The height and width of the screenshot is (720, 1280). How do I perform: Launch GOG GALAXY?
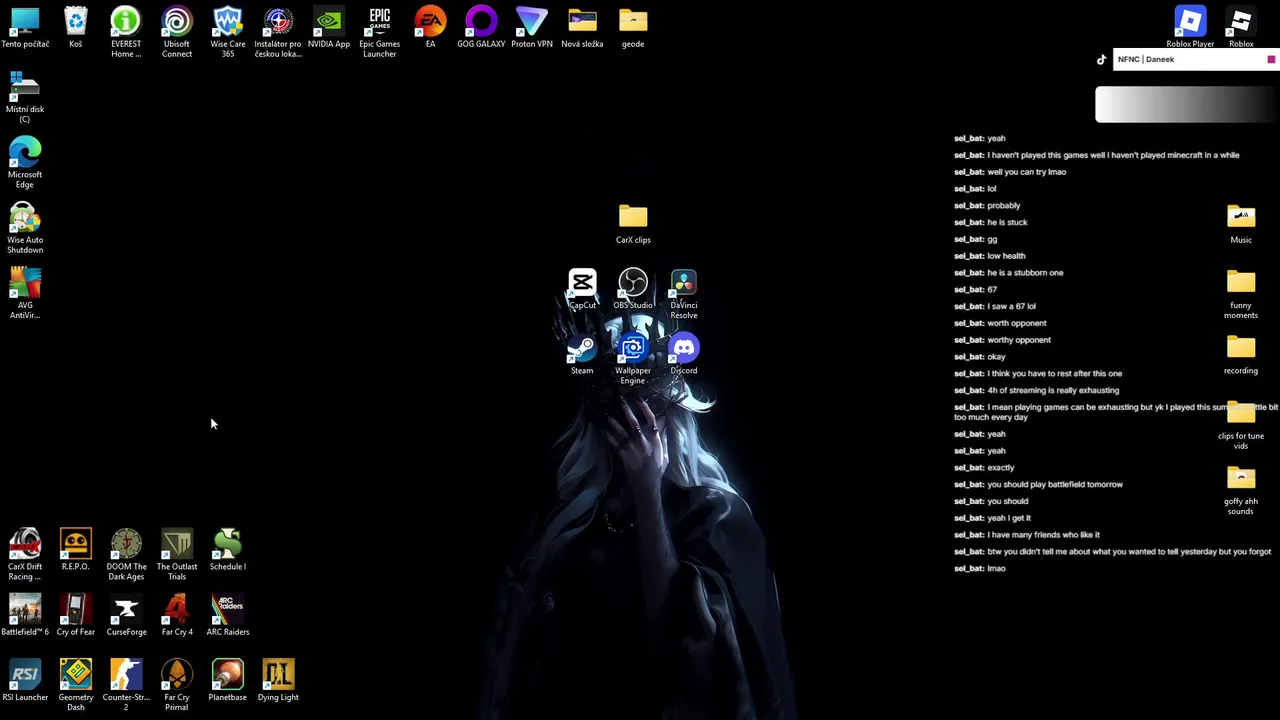tap(481, 28)
